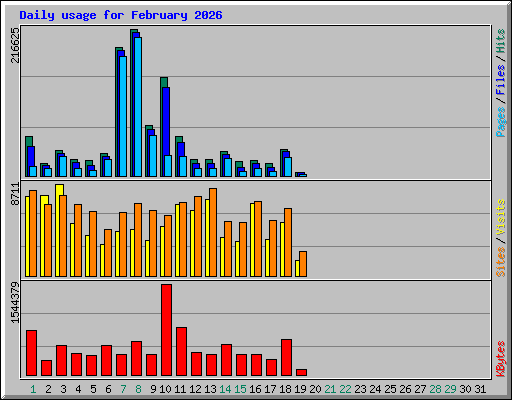Click day label 4 on the x-axis
This screenshot has height=400, width=512.
(x=78, y=389)
